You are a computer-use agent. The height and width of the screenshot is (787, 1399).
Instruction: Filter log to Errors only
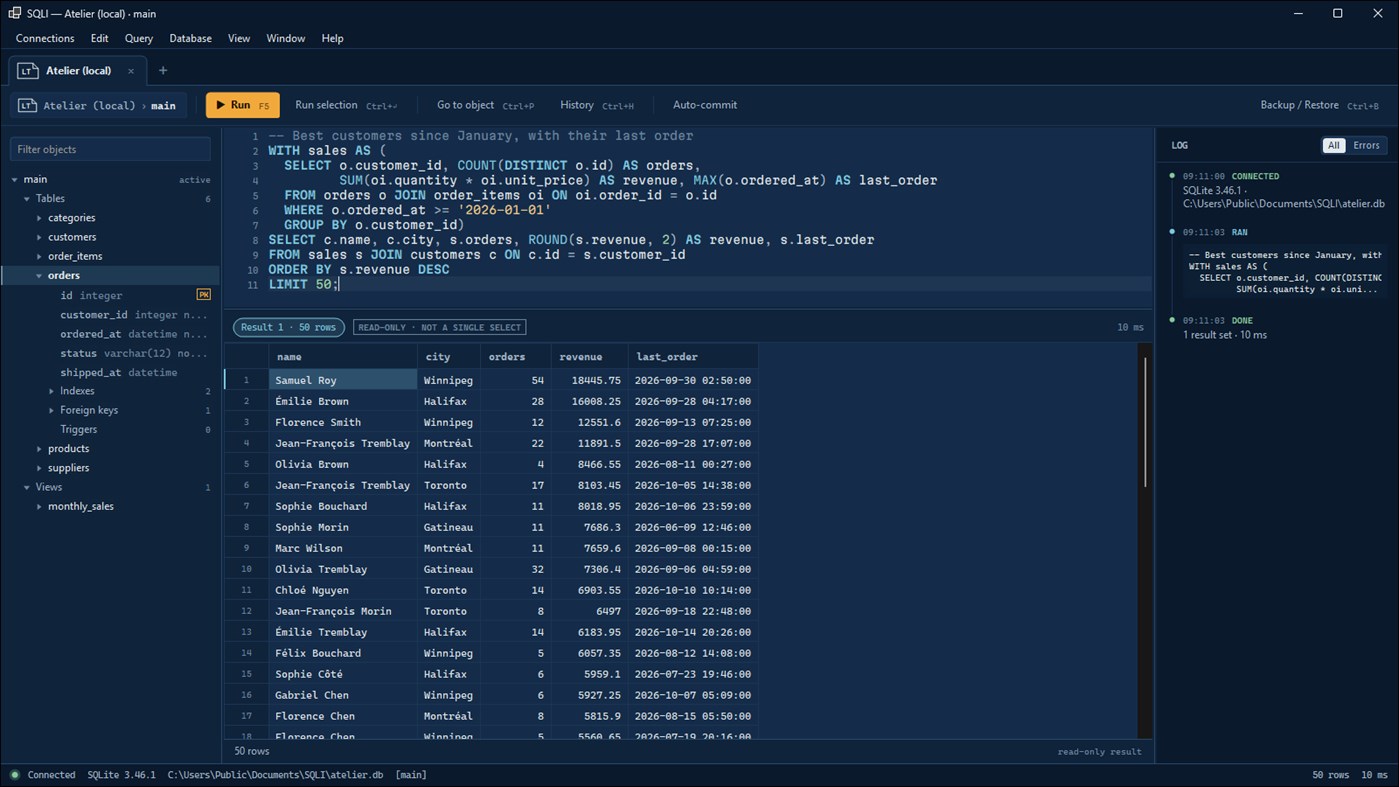coord(1366,145)
